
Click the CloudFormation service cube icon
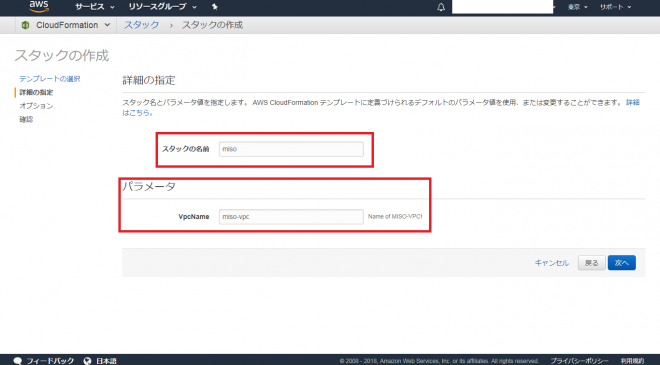(x=25, y=25)
